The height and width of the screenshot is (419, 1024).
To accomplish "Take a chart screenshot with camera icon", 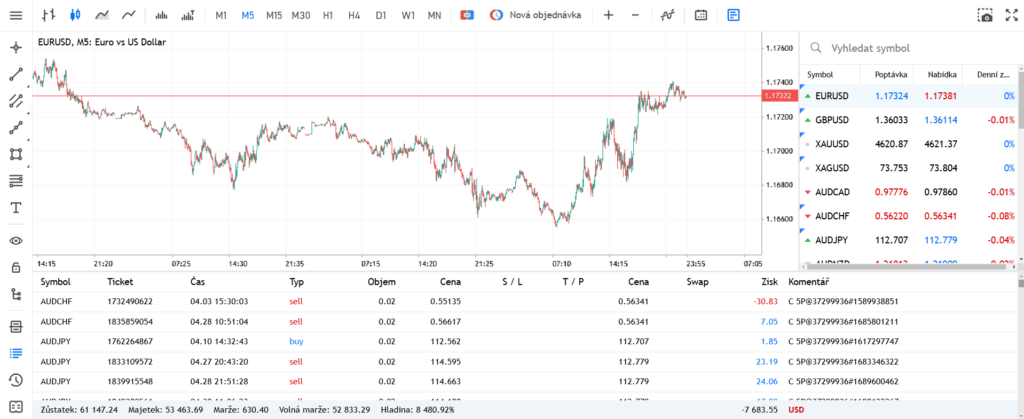I will coord(985,15).
